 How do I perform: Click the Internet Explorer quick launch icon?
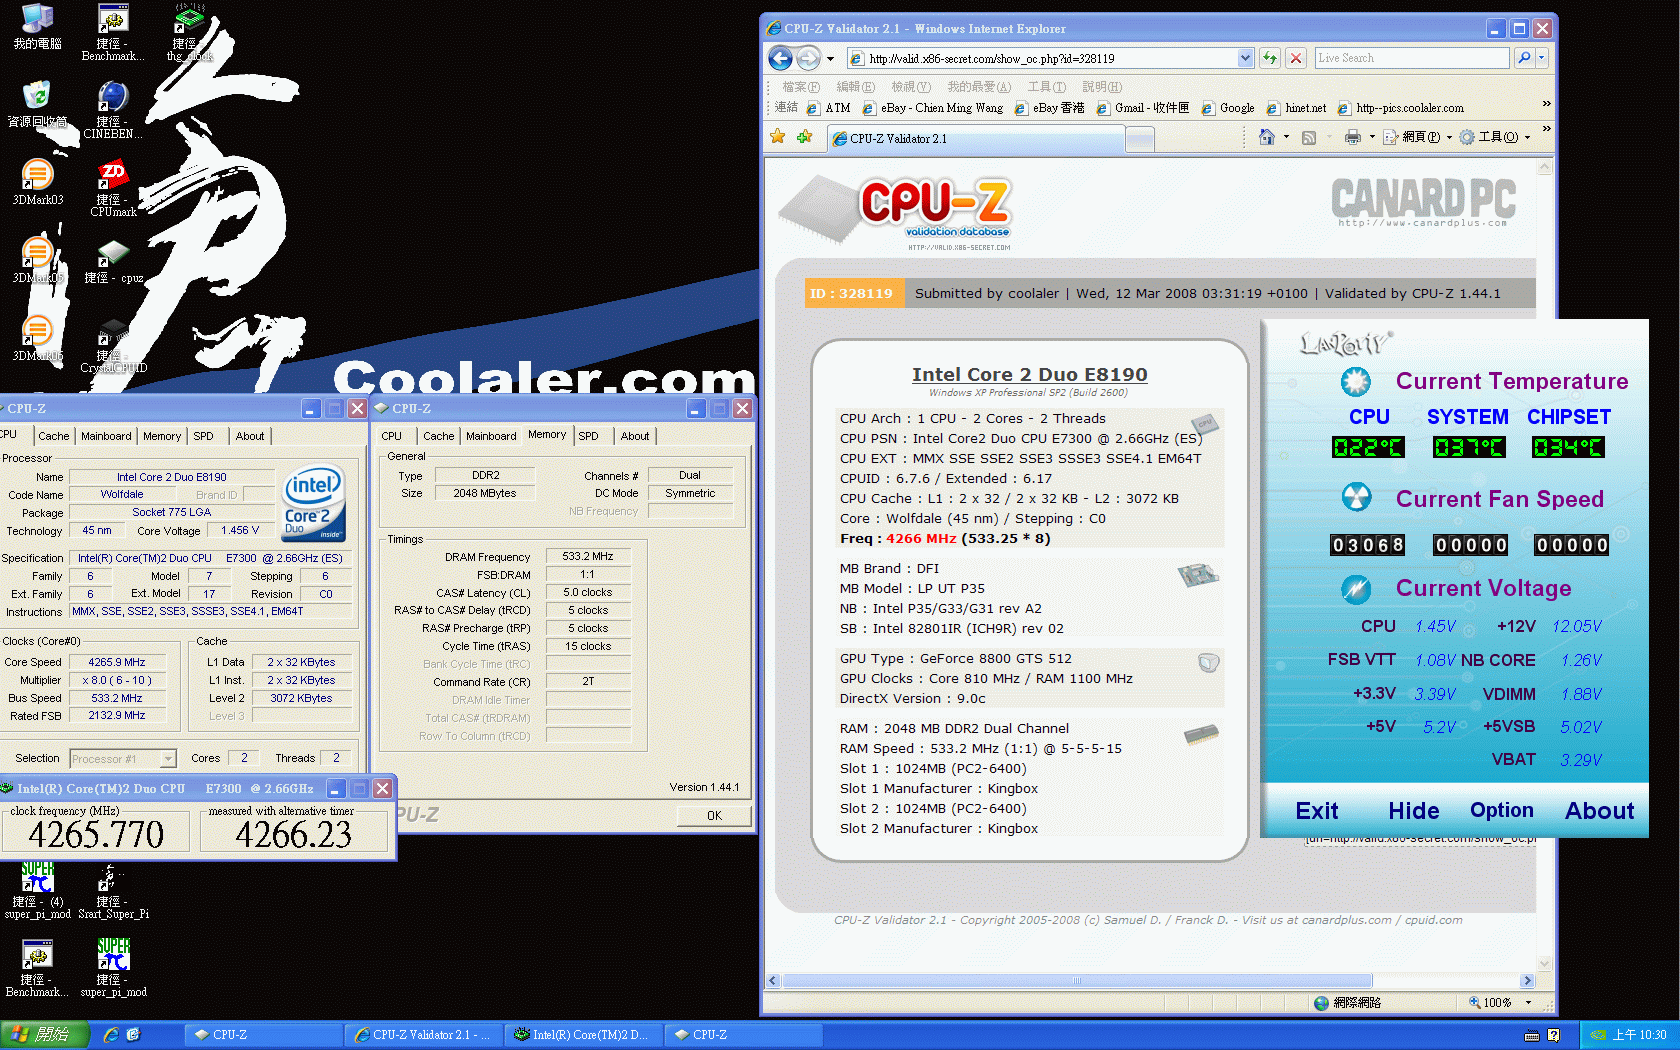coord(111,1035)
